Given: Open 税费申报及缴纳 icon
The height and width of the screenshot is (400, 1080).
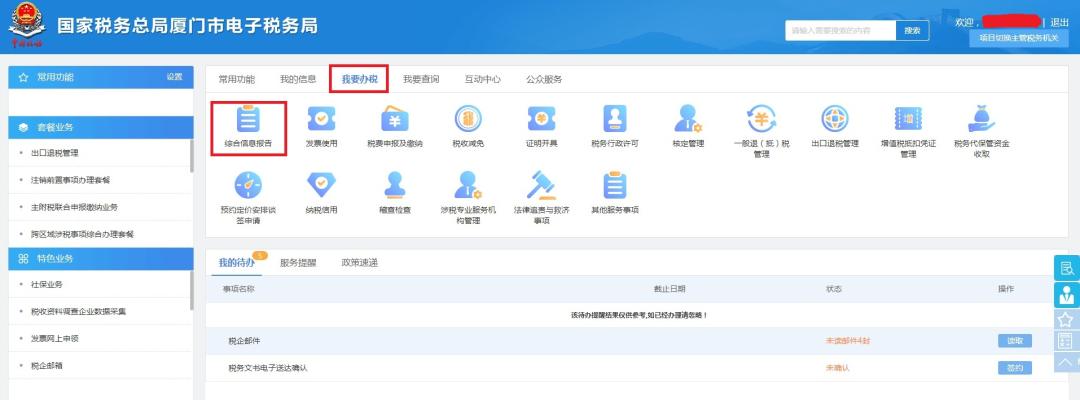Looking at the screenshot, I should coord(395,118).
